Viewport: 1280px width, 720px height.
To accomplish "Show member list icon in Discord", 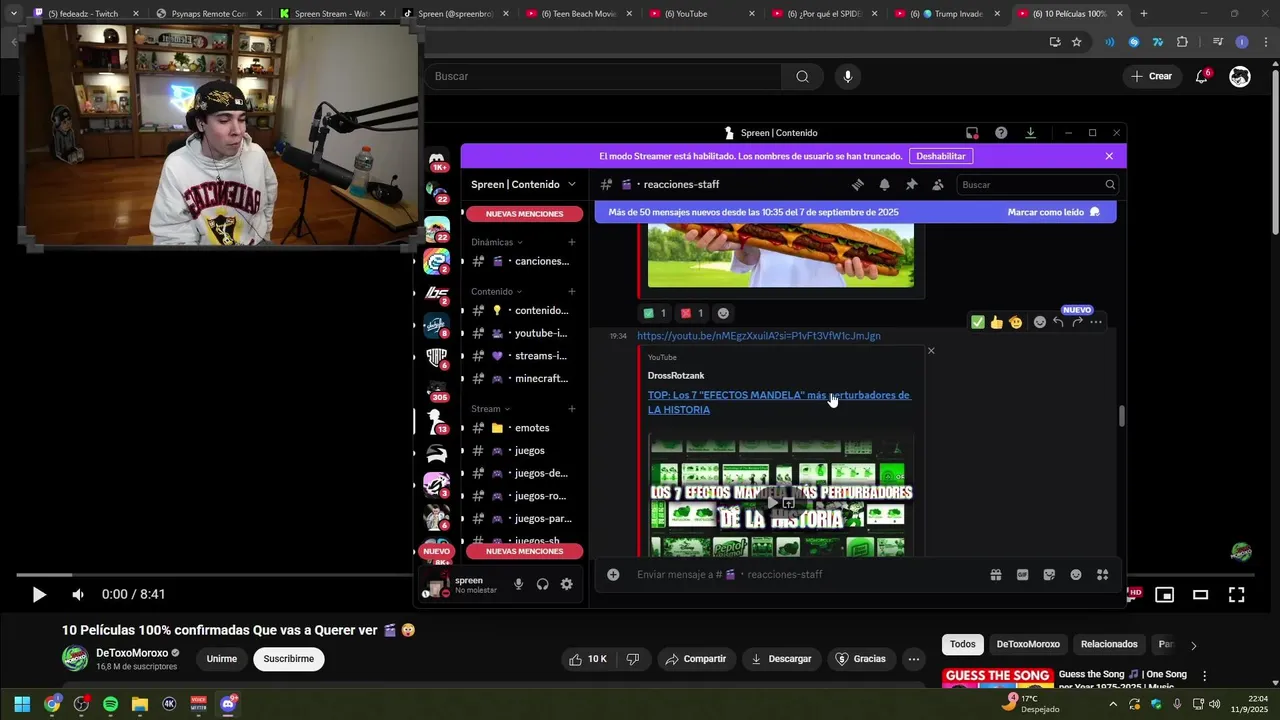I will click(938, 184).
